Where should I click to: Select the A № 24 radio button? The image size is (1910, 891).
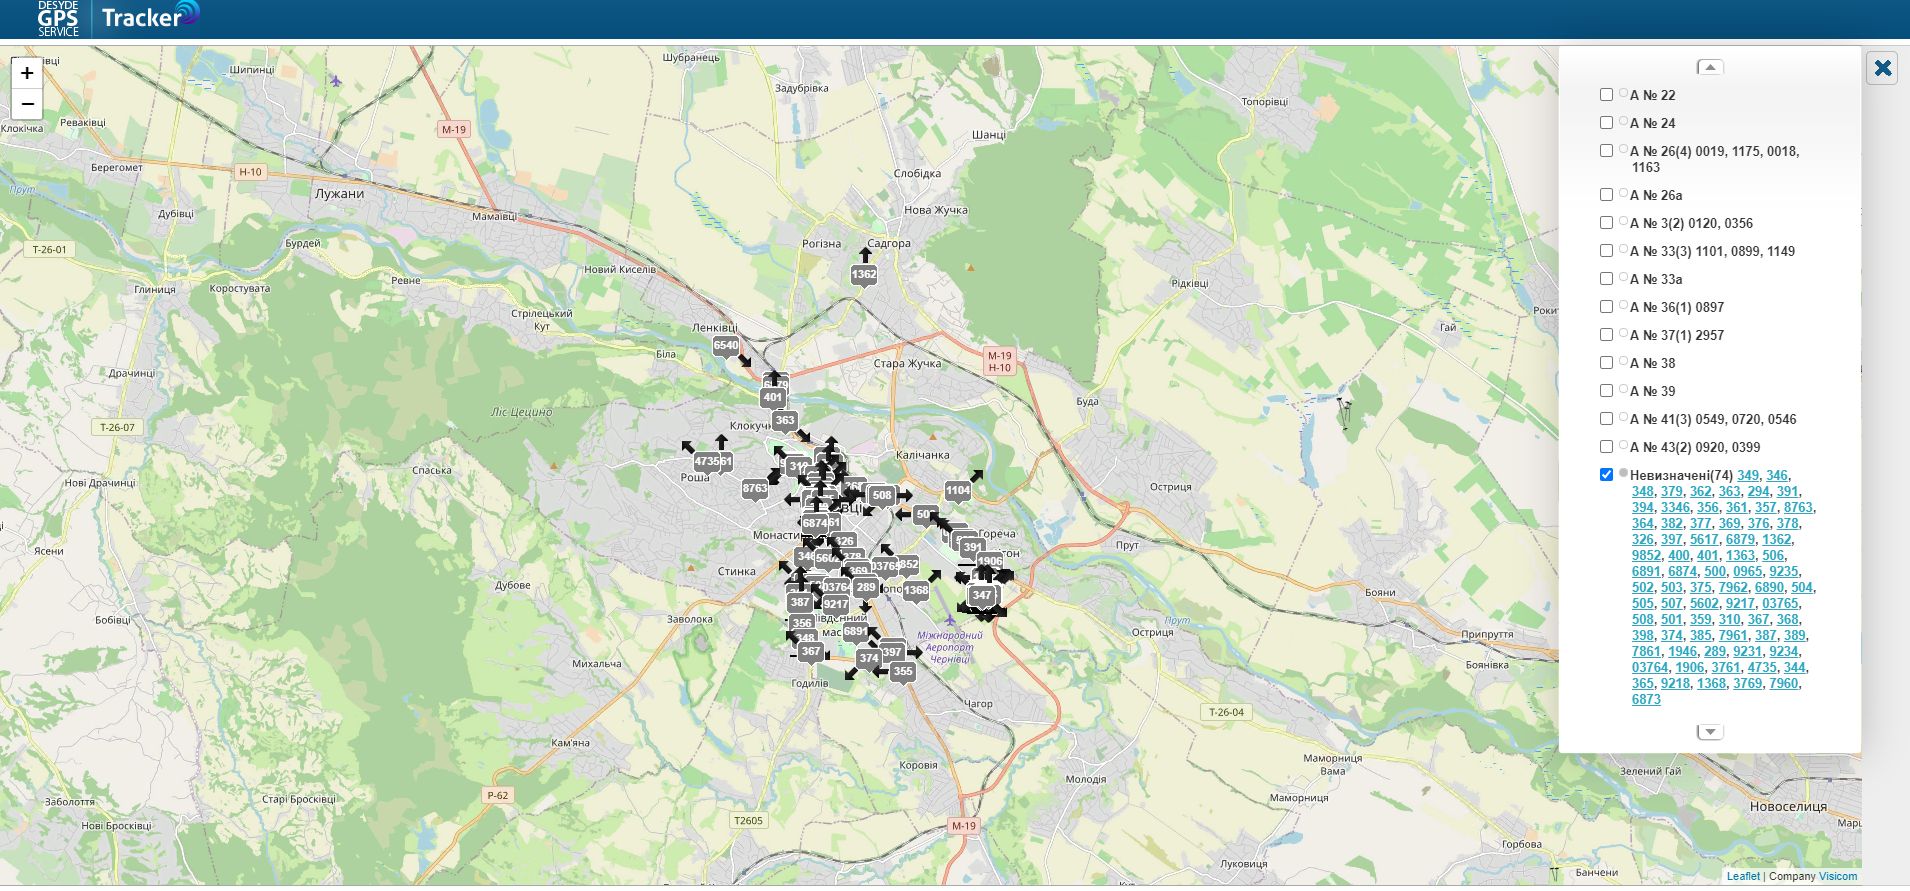1623,121
